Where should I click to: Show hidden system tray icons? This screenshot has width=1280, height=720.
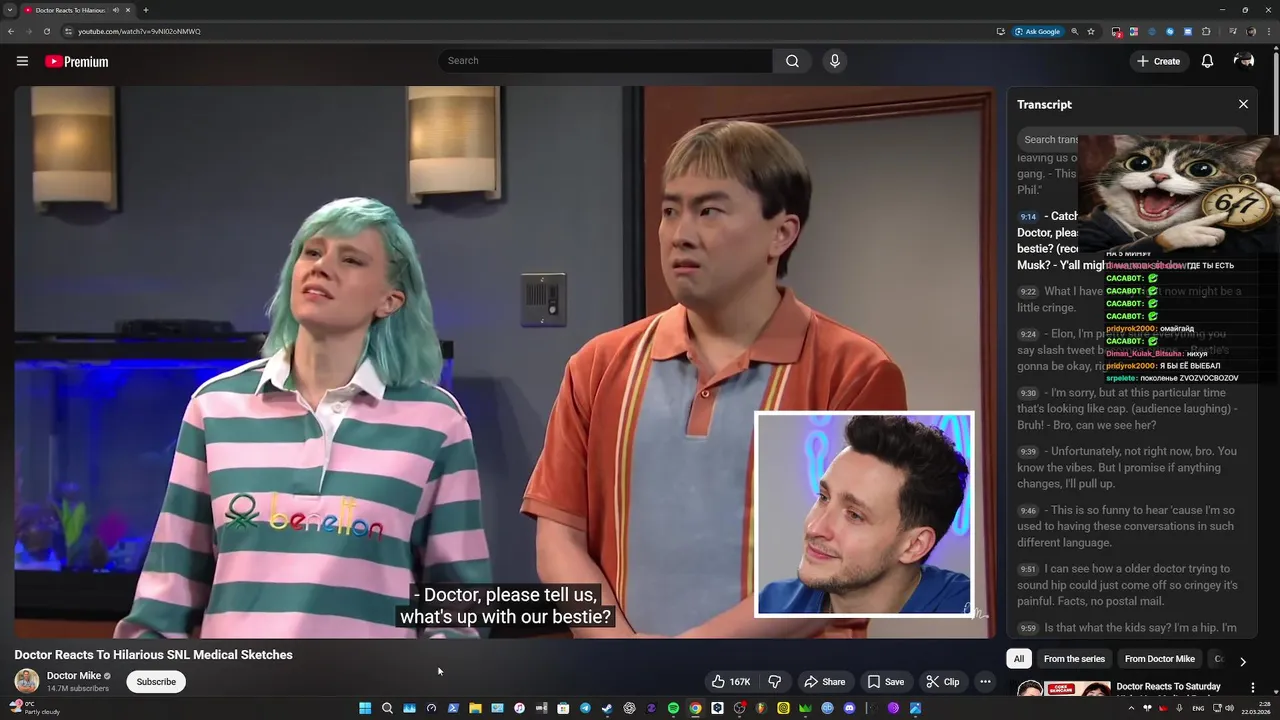[1132, 708]
